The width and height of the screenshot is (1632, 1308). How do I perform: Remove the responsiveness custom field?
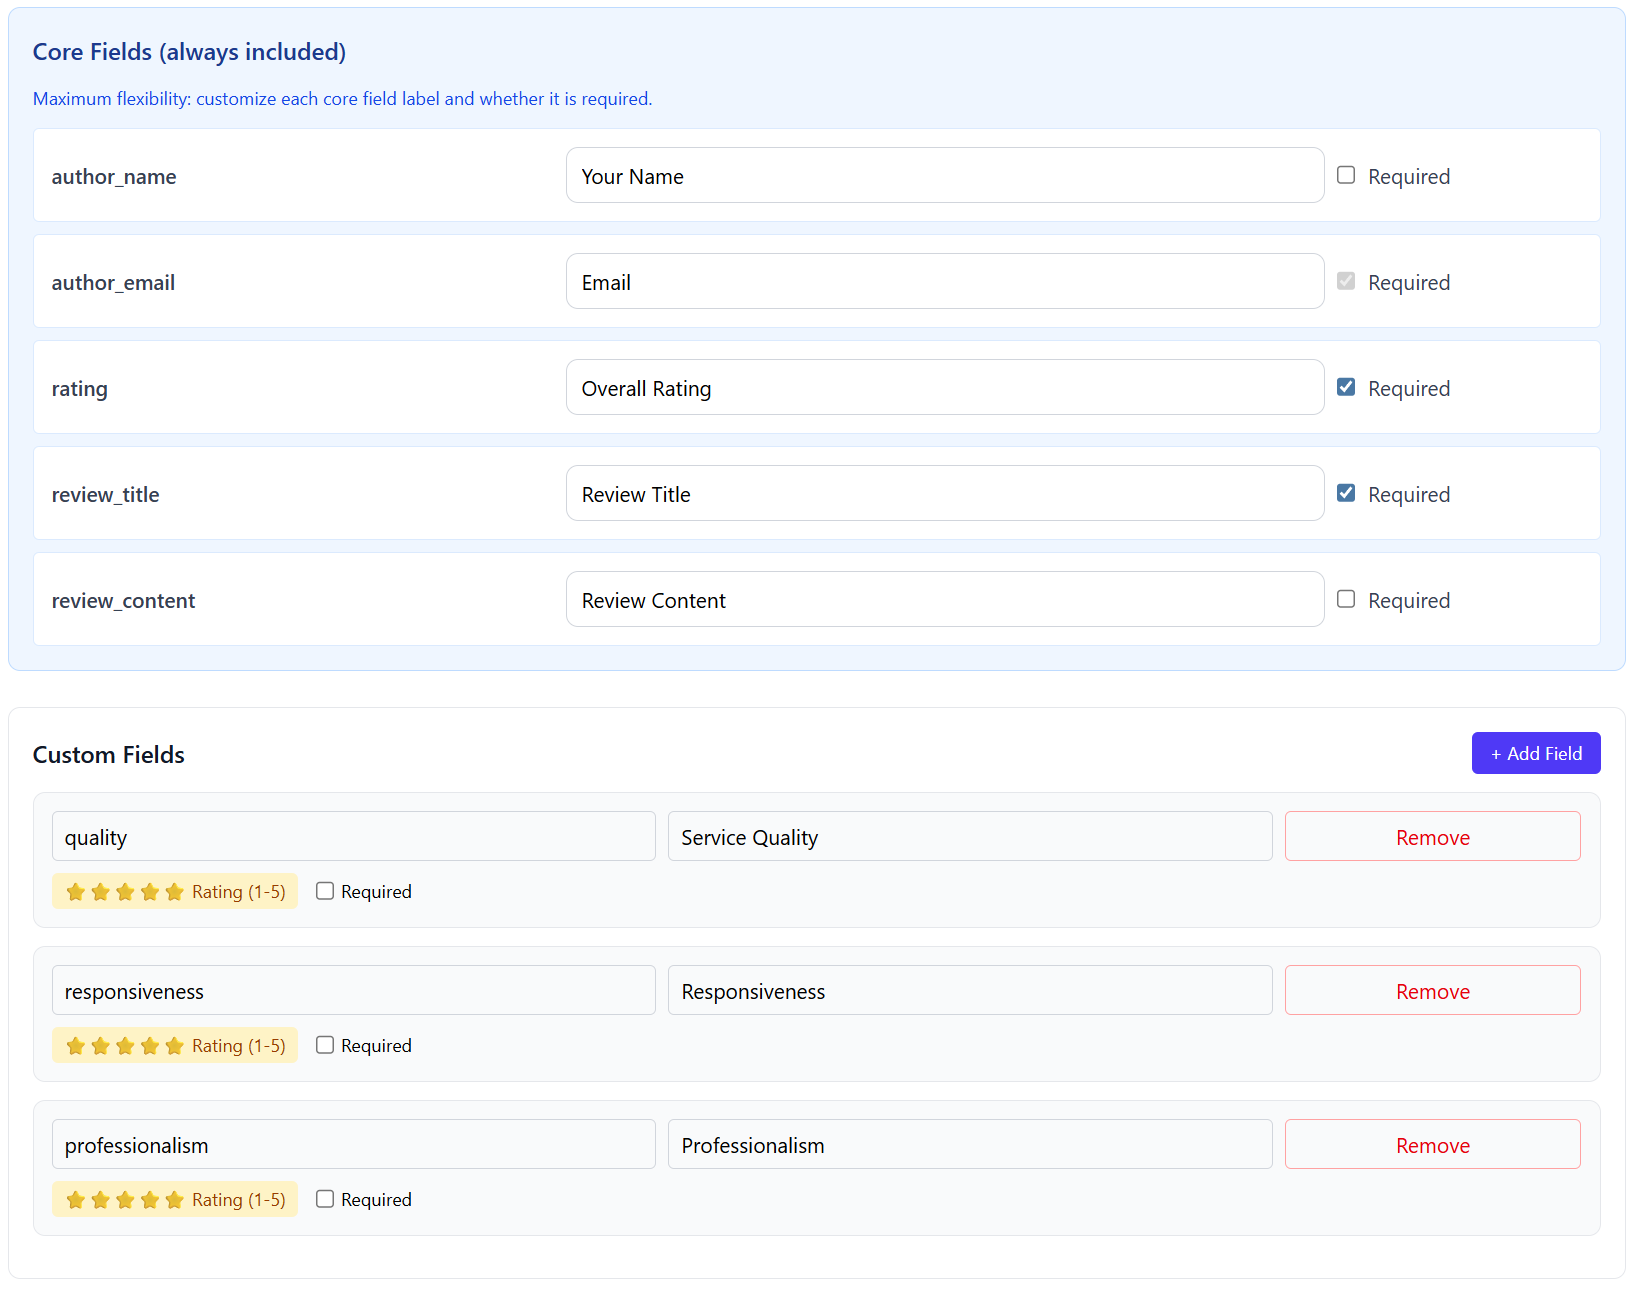tap(1432, 991)
